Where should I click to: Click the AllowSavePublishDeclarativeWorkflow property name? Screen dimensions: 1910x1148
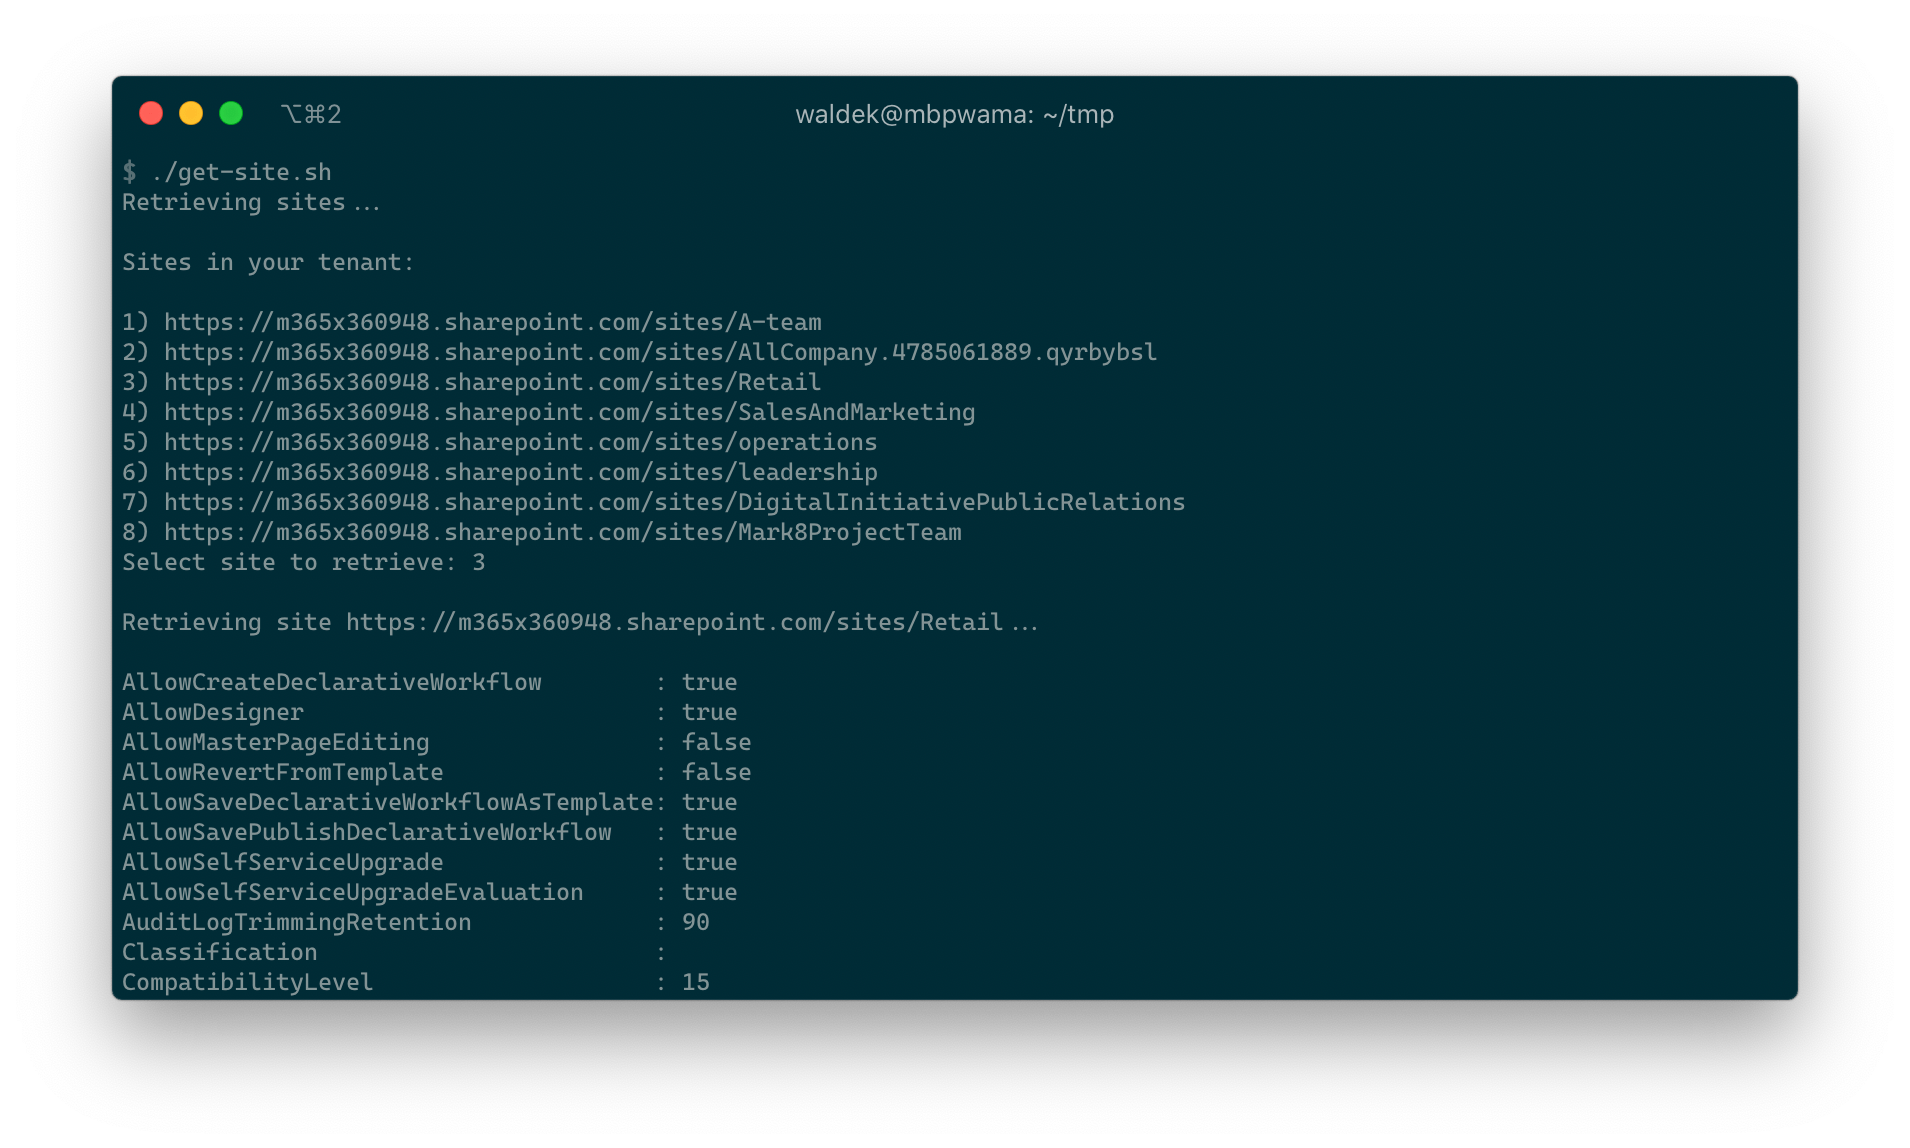click(x=367, y=832)
